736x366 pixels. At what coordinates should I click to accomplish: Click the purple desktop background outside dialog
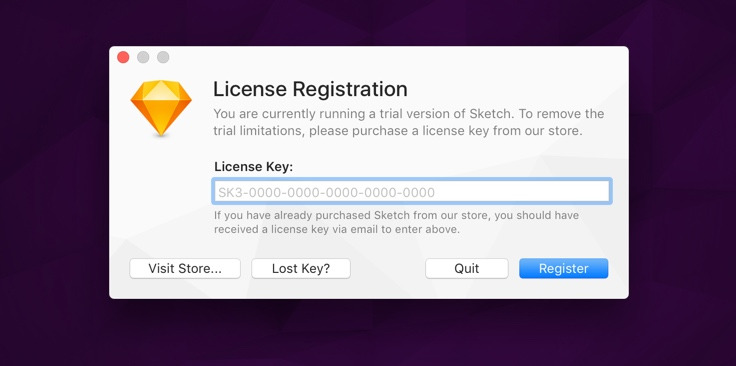(56, 188)
